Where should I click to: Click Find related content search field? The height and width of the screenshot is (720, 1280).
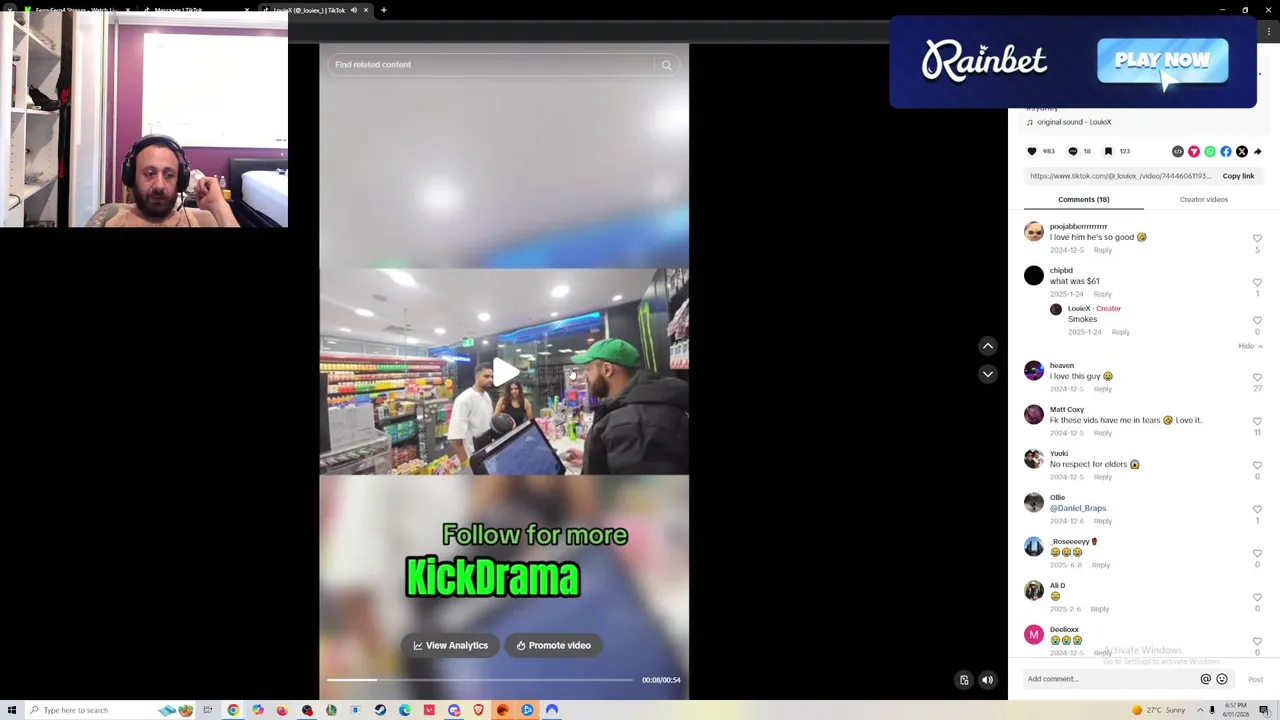click(x=490, y=65)
